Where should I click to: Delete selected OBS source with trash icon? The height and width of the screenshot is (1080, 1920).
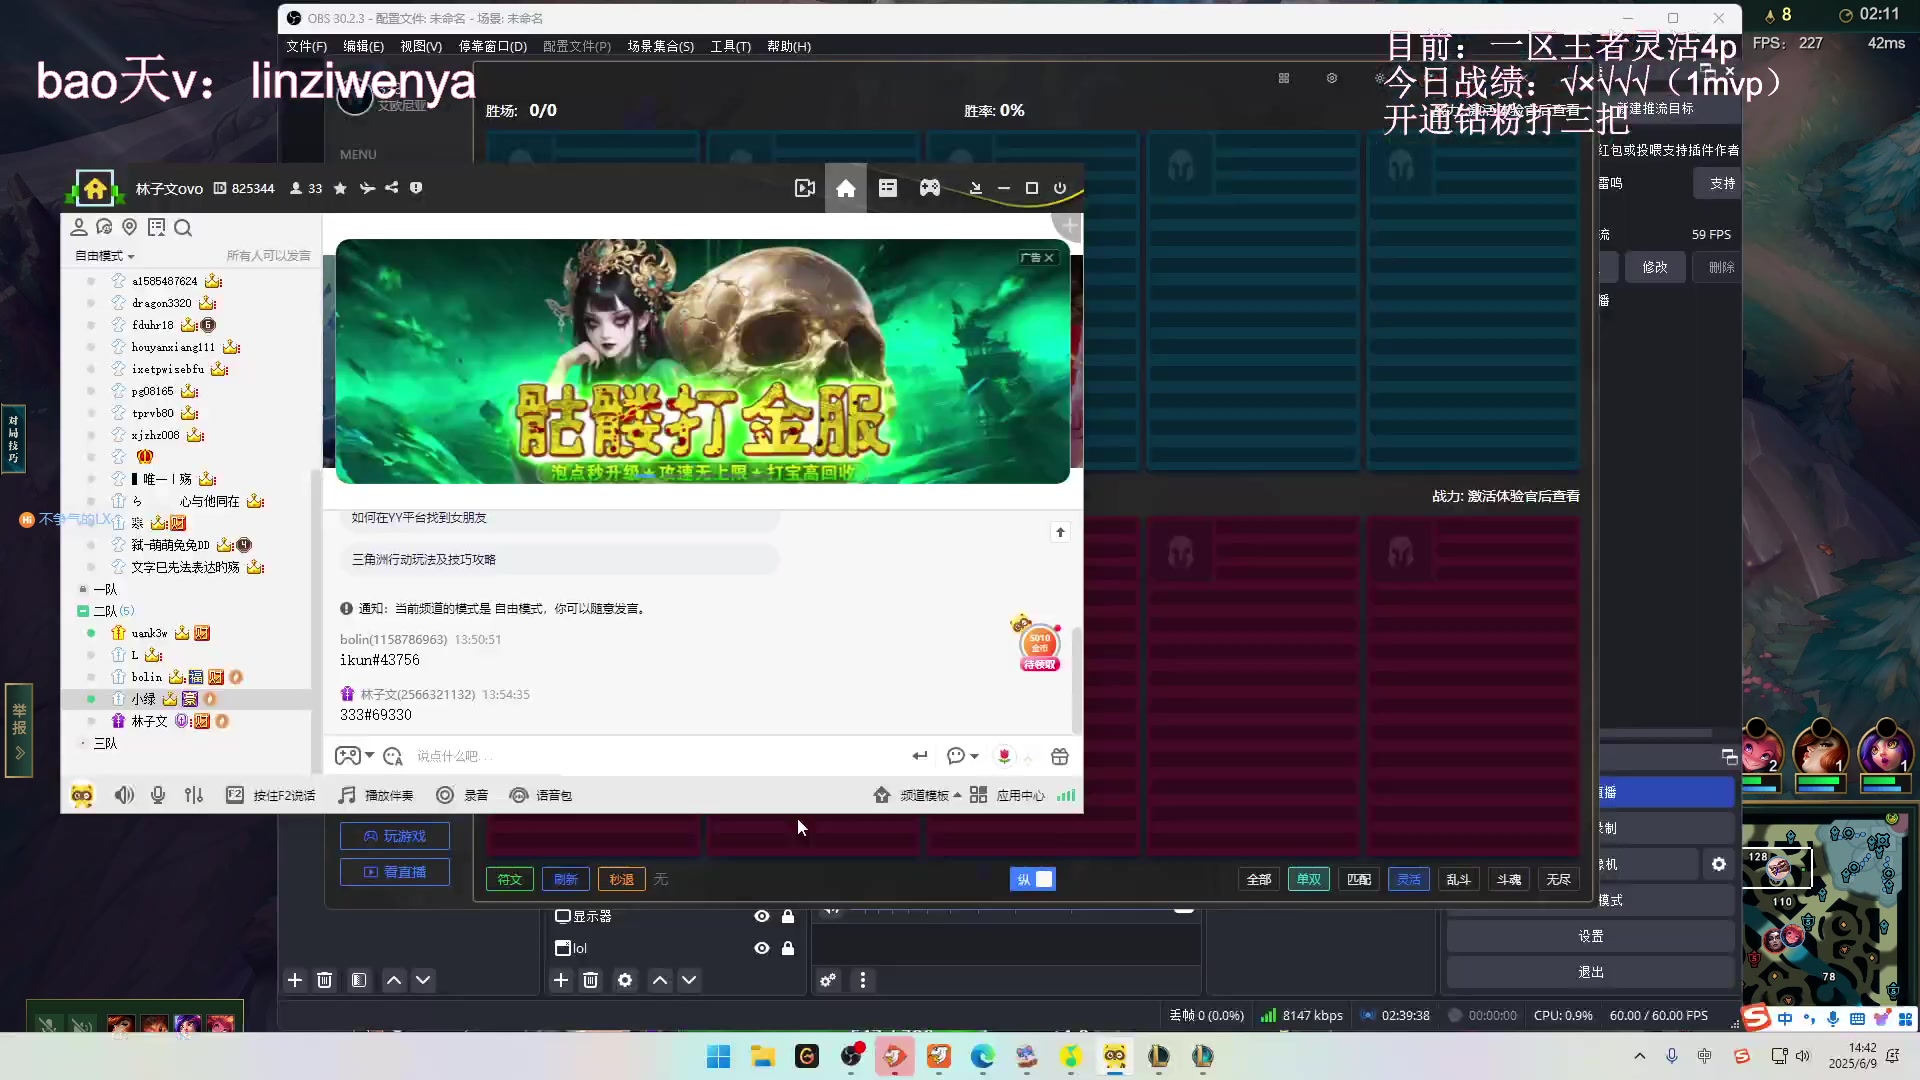[x=591, y=980]
